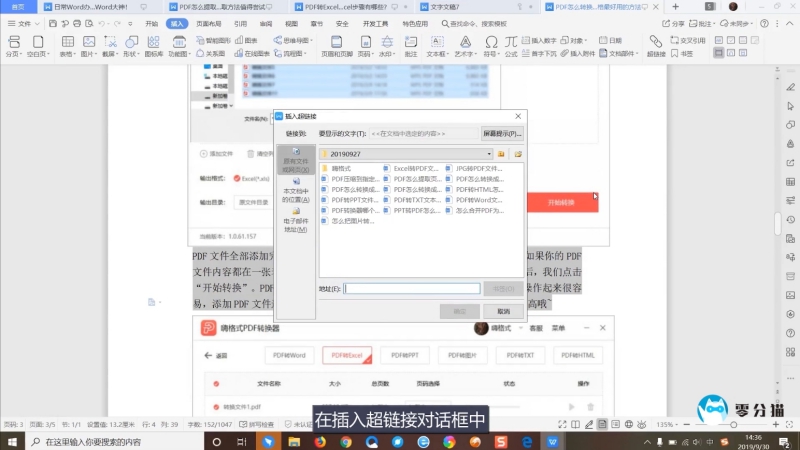Click the browse folder icon in dialog
Viewport: 800px width, 450px height.
[x=518, y=154]
